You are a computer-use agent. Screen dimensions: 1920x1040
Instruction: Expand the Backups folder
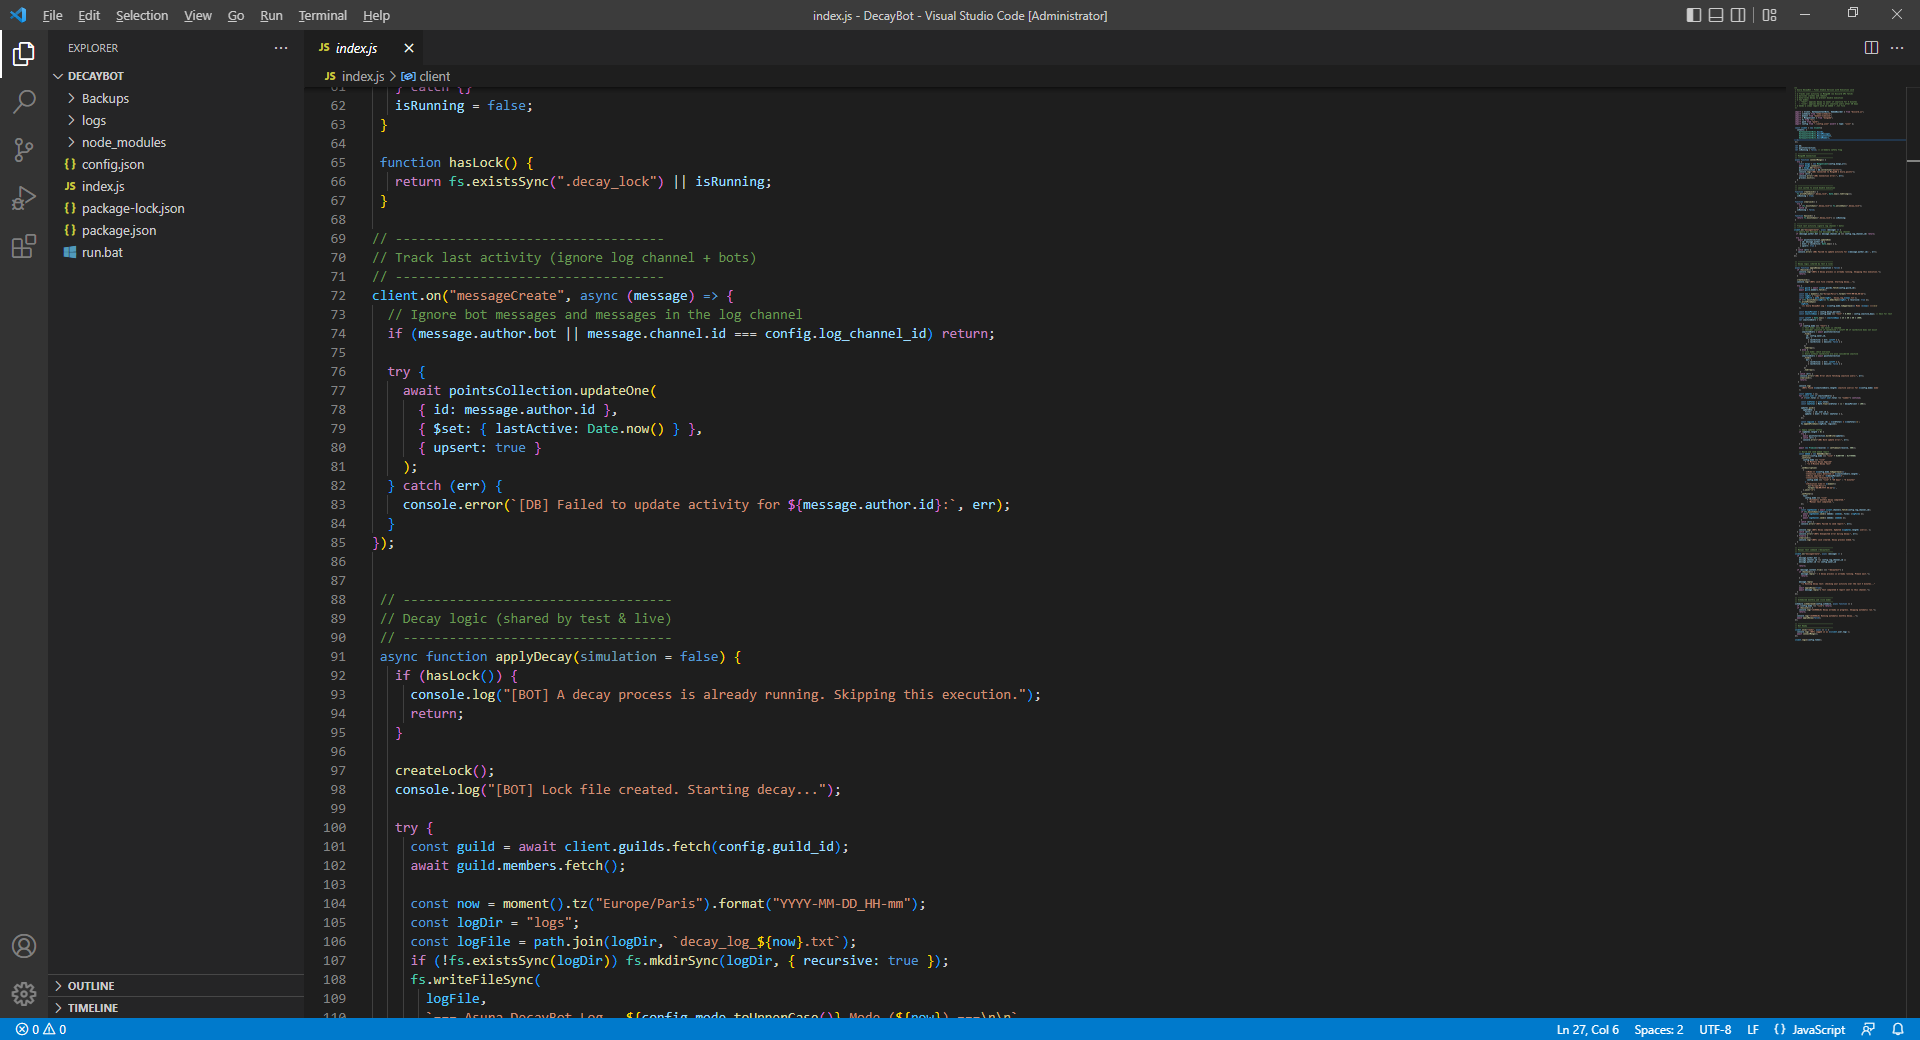pos(105,98)
